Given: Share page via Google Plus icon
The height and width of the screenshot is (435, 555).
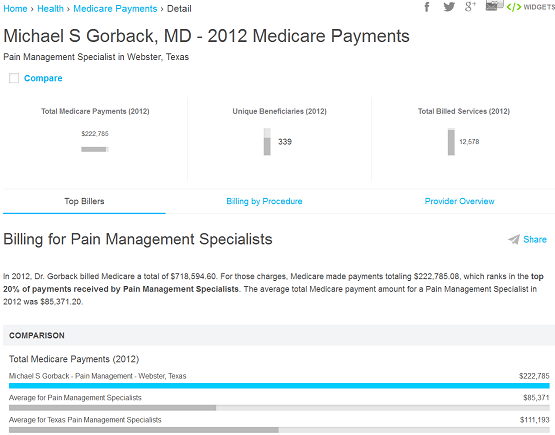Looking at the screenshot, I should 470,7.
